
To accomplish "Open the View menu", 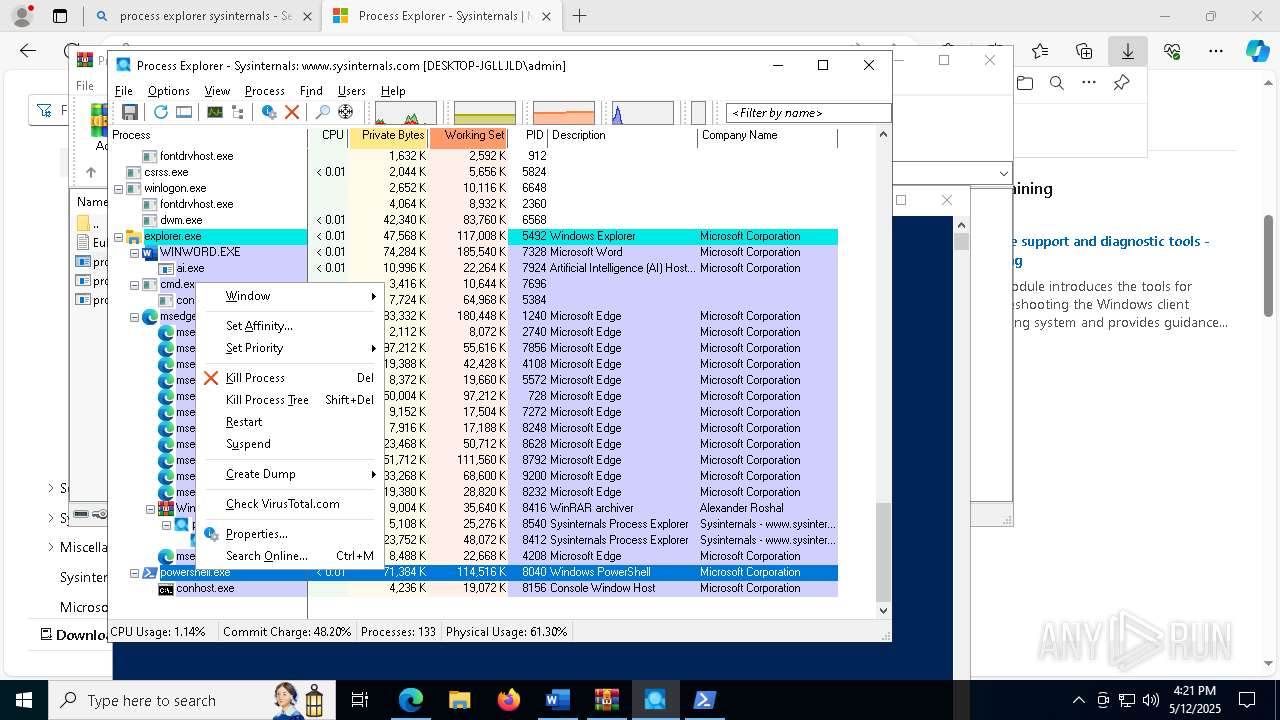I will [217, 91].
